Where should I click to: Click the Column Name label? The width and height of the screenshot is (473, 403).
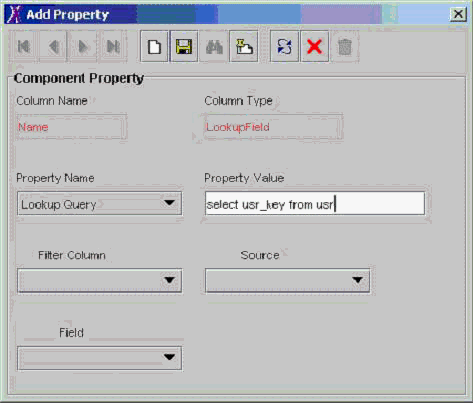52,101
